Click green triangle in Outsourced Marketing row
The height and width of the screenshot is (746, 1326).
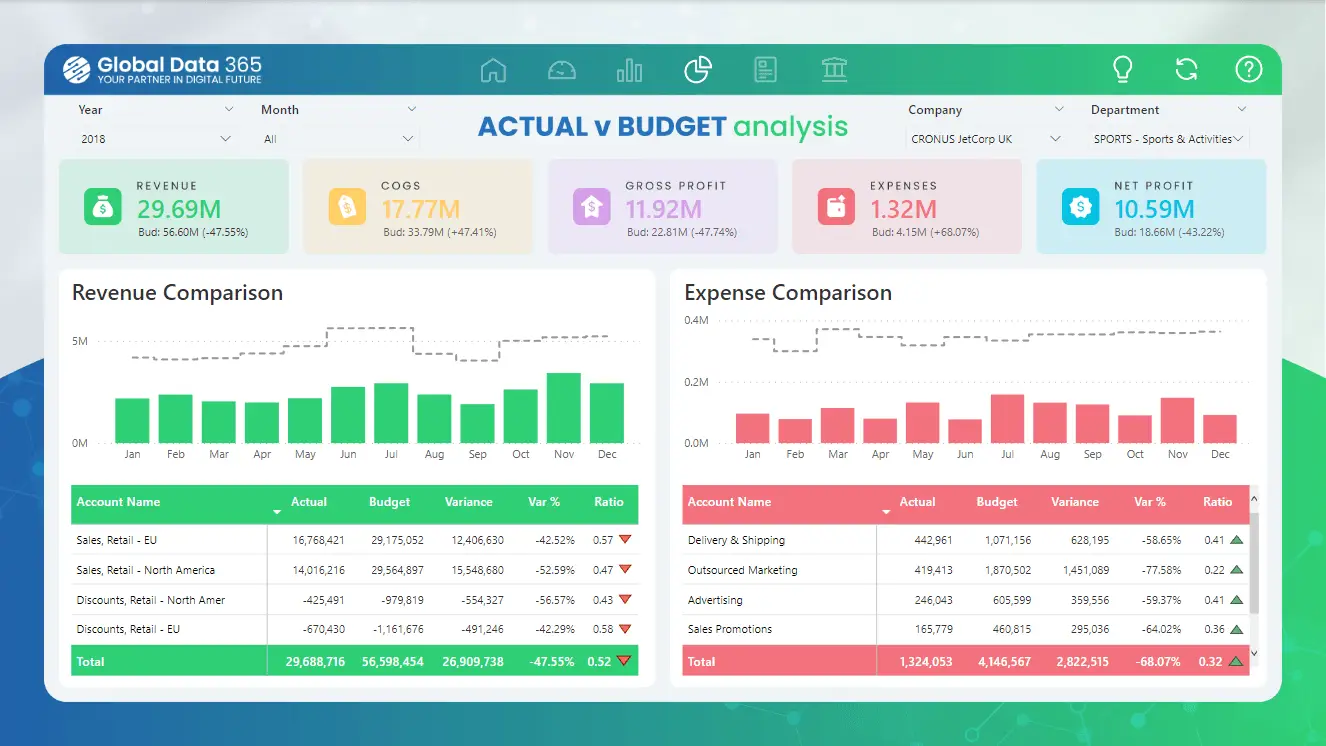[x=1236, y=570]
